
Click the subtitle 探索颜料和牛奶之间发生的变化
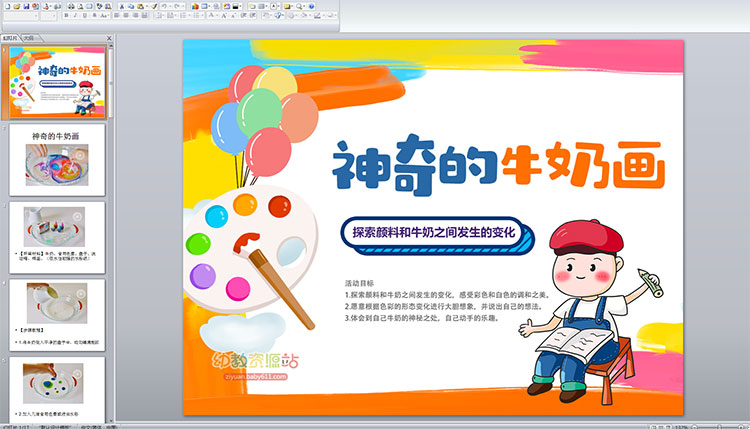(434, 232)
